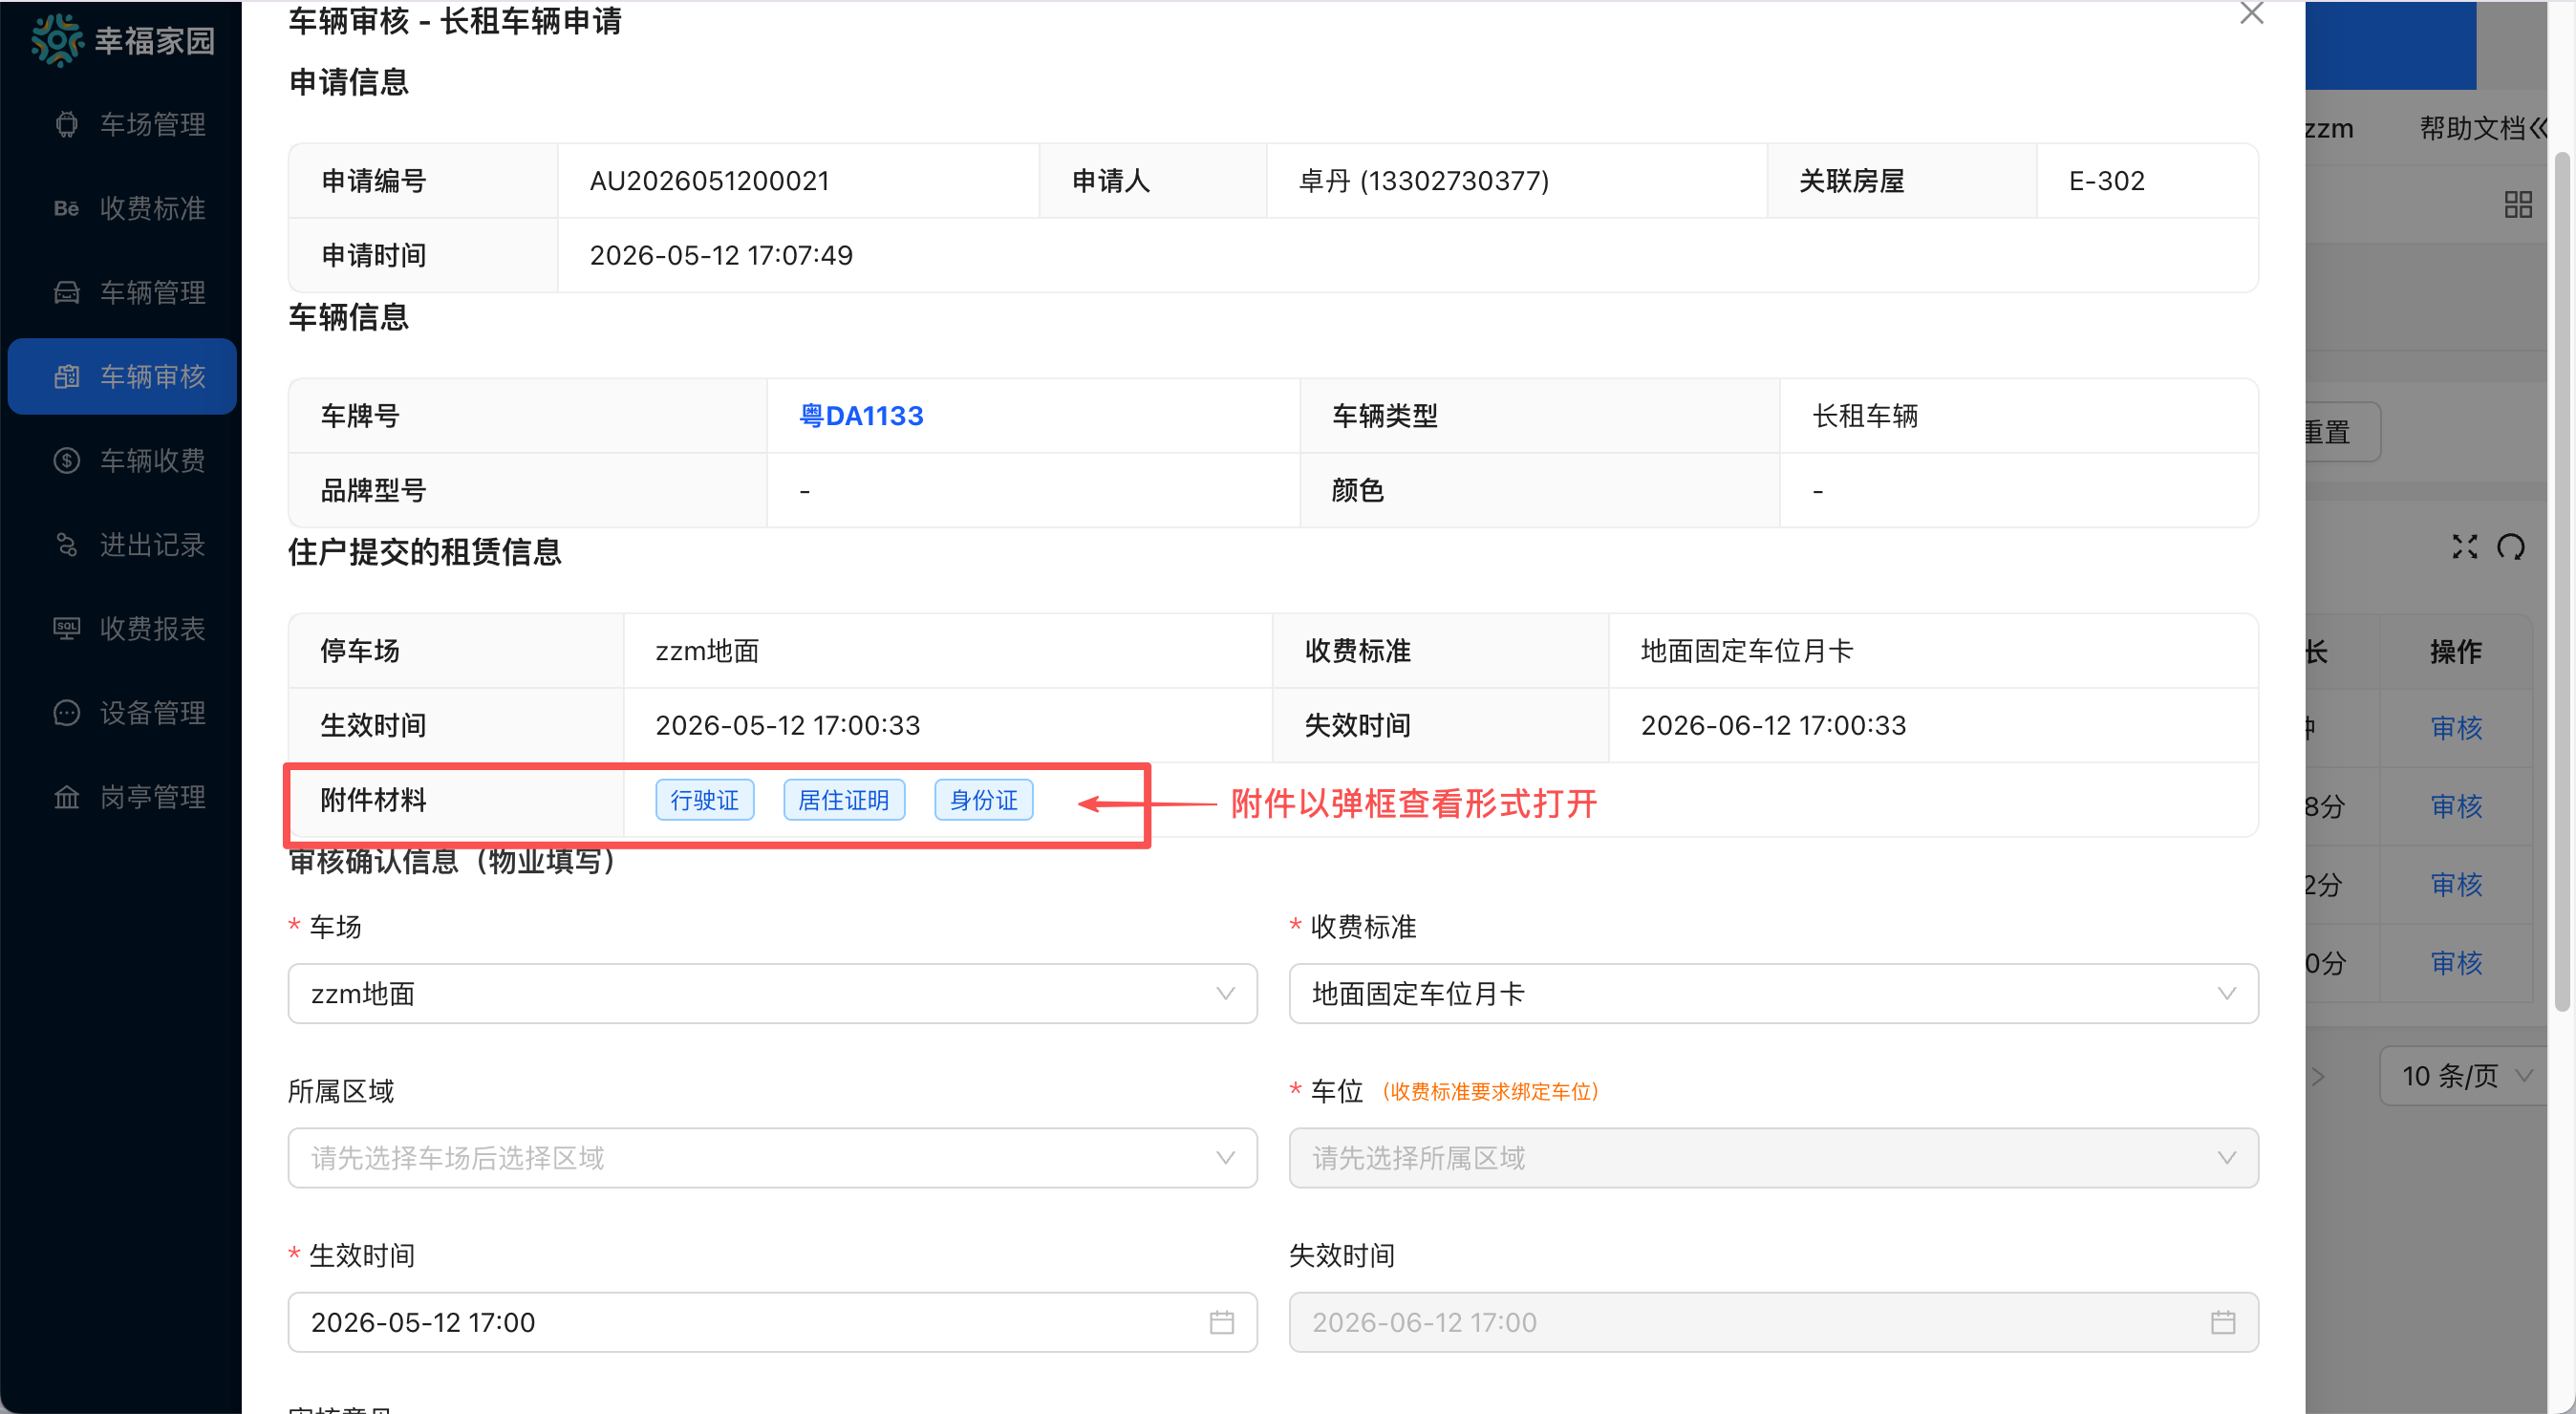Click the grid view icon in background page
The height and width of the screenshot is (1414, 2576).
point(2517,205)
